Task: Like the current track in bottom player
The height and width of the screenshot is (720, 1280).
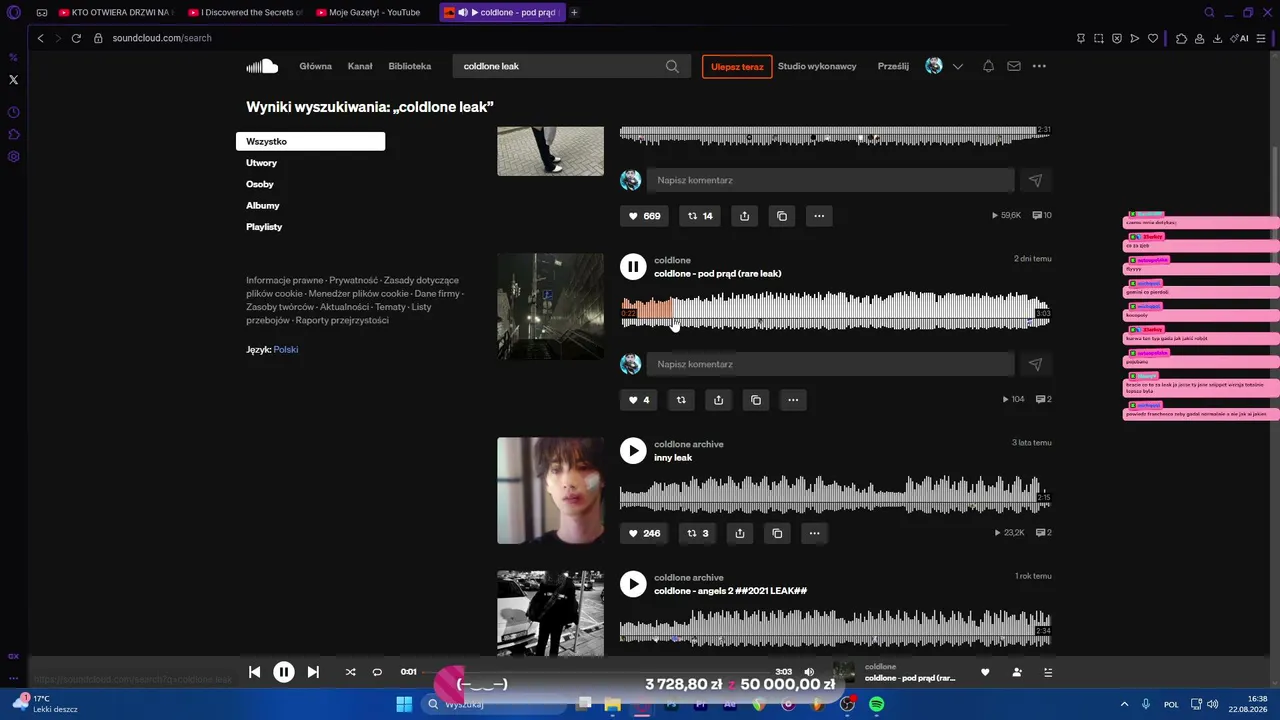Action: (x=985, y=672)
